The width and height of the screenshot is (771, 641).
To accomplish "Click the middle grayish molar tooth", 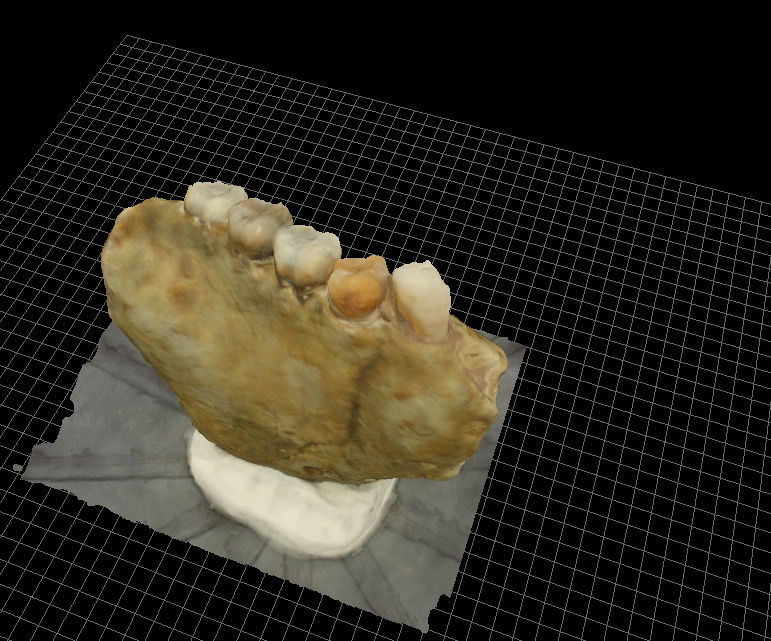I will click(x=306, y=251).
